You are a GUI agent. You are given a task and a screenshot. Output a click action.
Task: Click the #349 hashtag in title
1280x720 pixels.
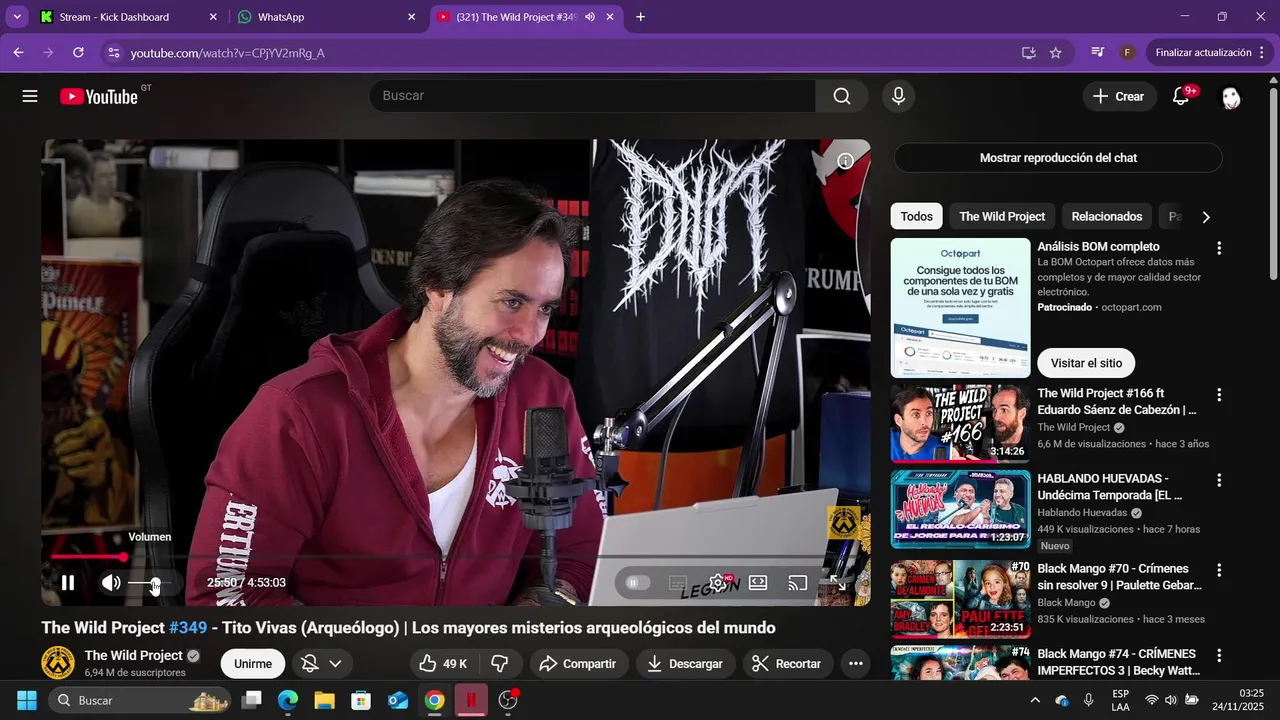point(188,628)
